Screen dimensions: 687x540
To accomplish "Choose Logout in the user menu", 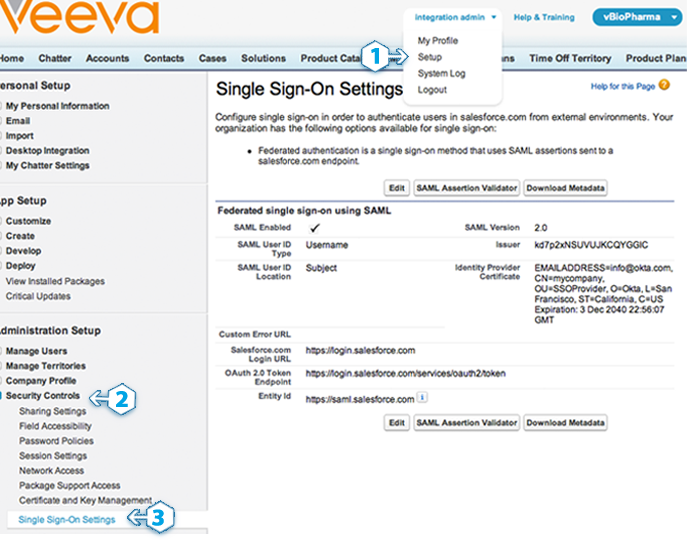I will point(432,90).
